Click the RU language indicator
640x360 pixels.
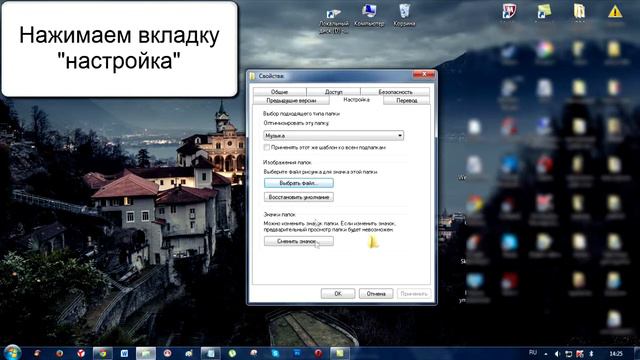(533, 353)
